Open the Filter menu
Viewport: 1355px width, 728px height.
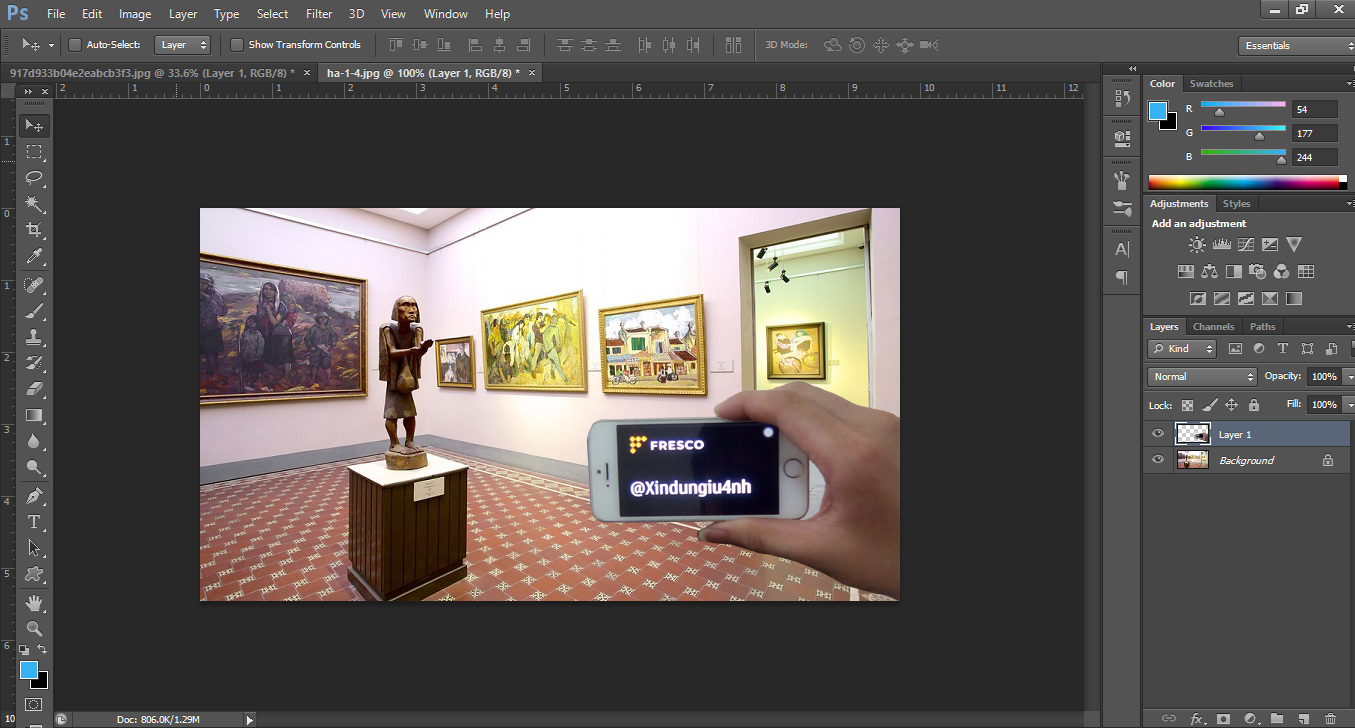pos(319,14)
